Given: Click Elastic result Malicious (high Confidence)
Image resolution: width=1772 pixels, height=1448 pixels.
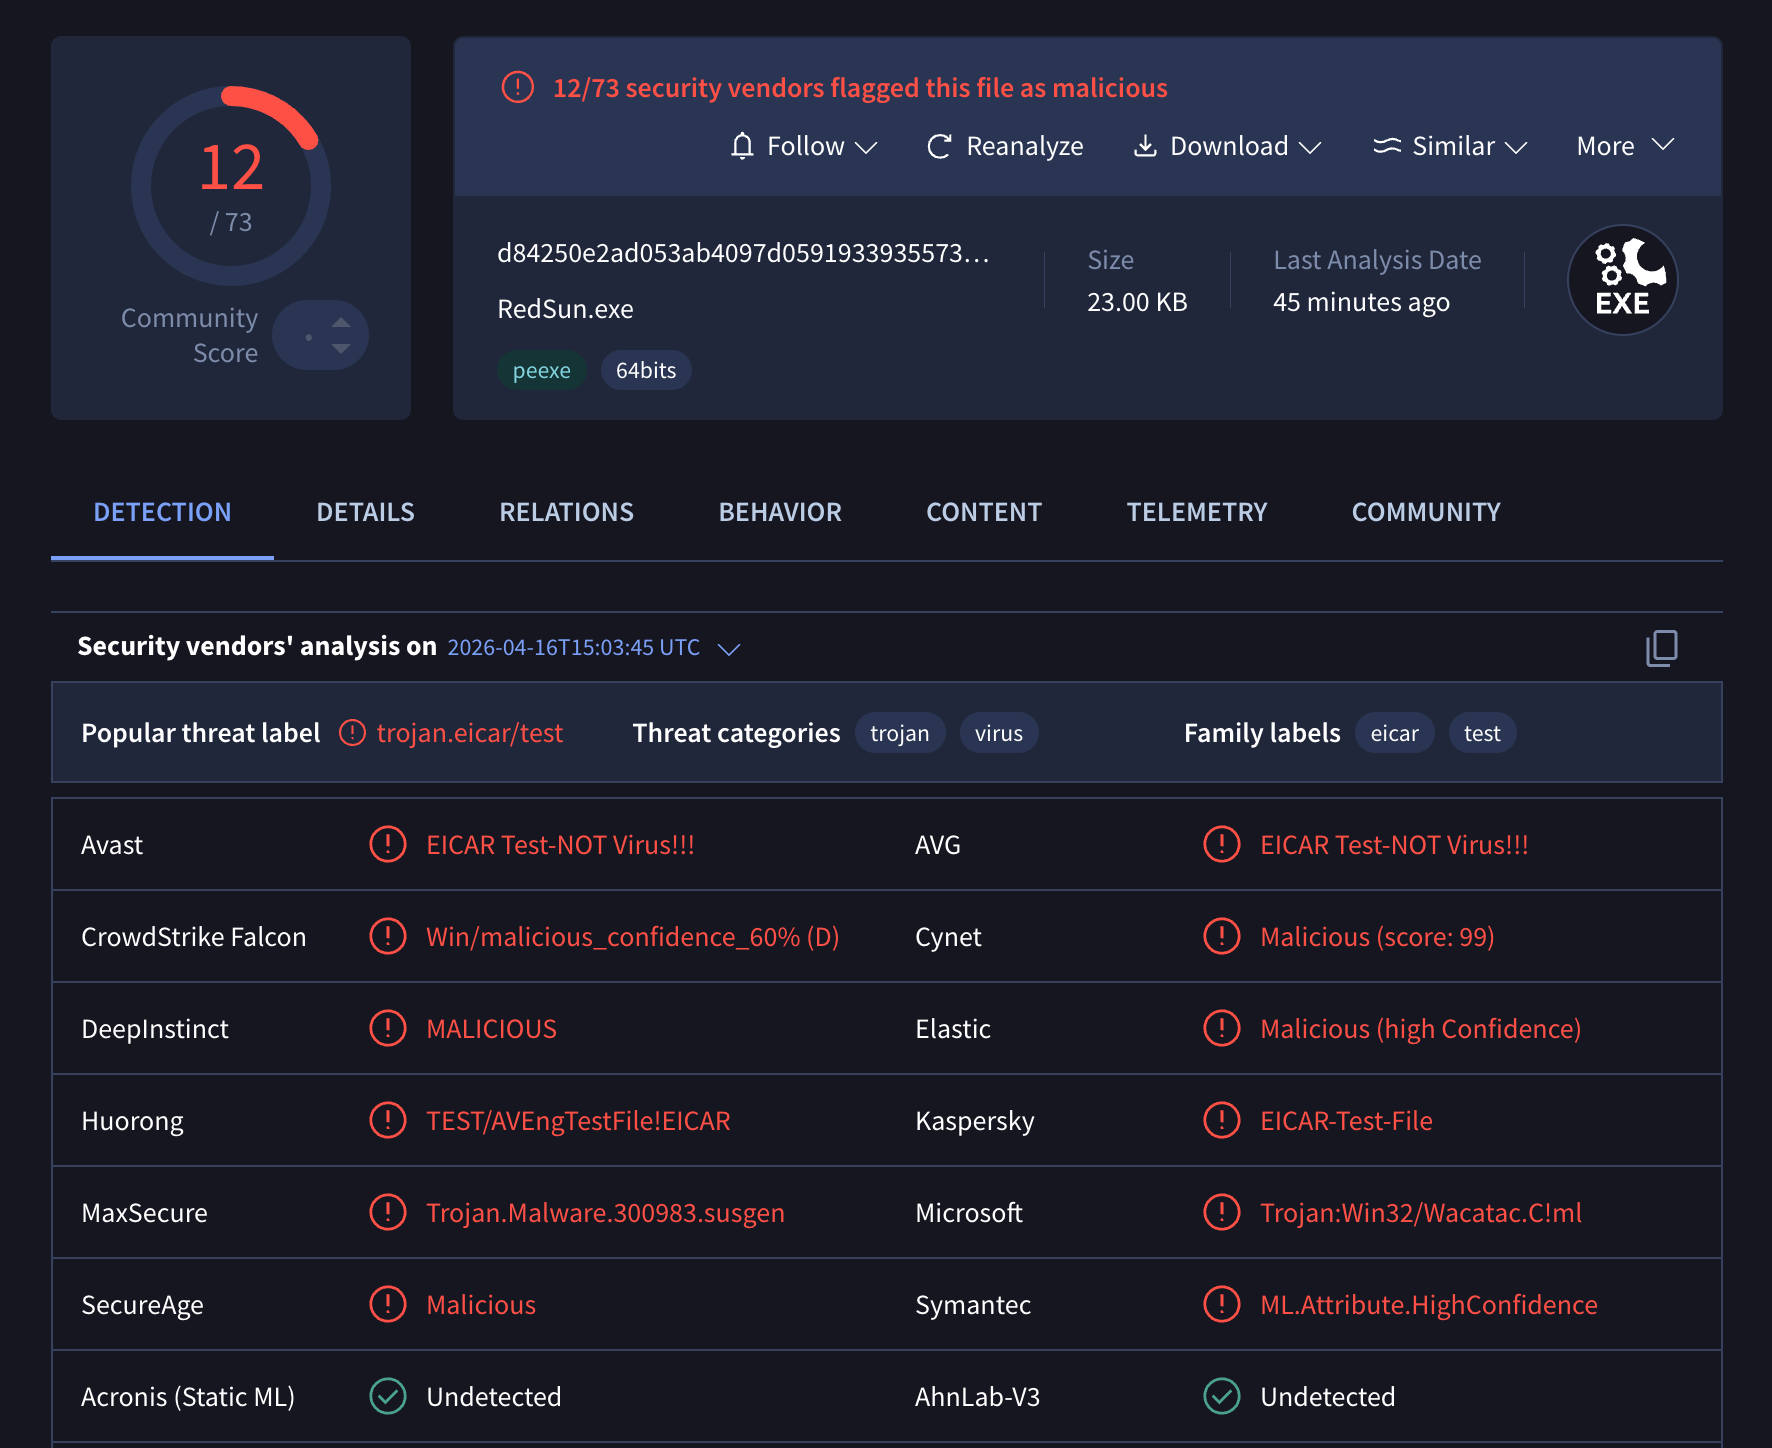Looking at the screenshot, I should [1420, 1028].
